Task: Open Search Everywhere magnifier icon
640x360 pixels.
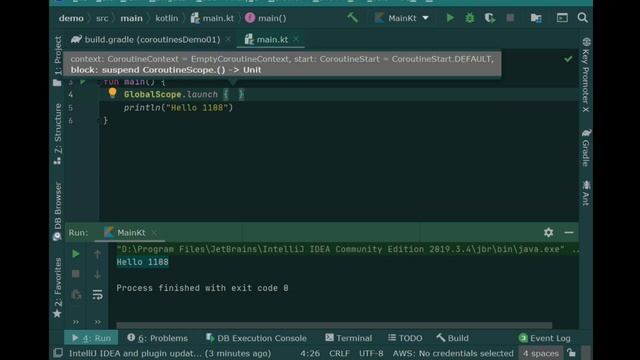Action: pos(582,18)
